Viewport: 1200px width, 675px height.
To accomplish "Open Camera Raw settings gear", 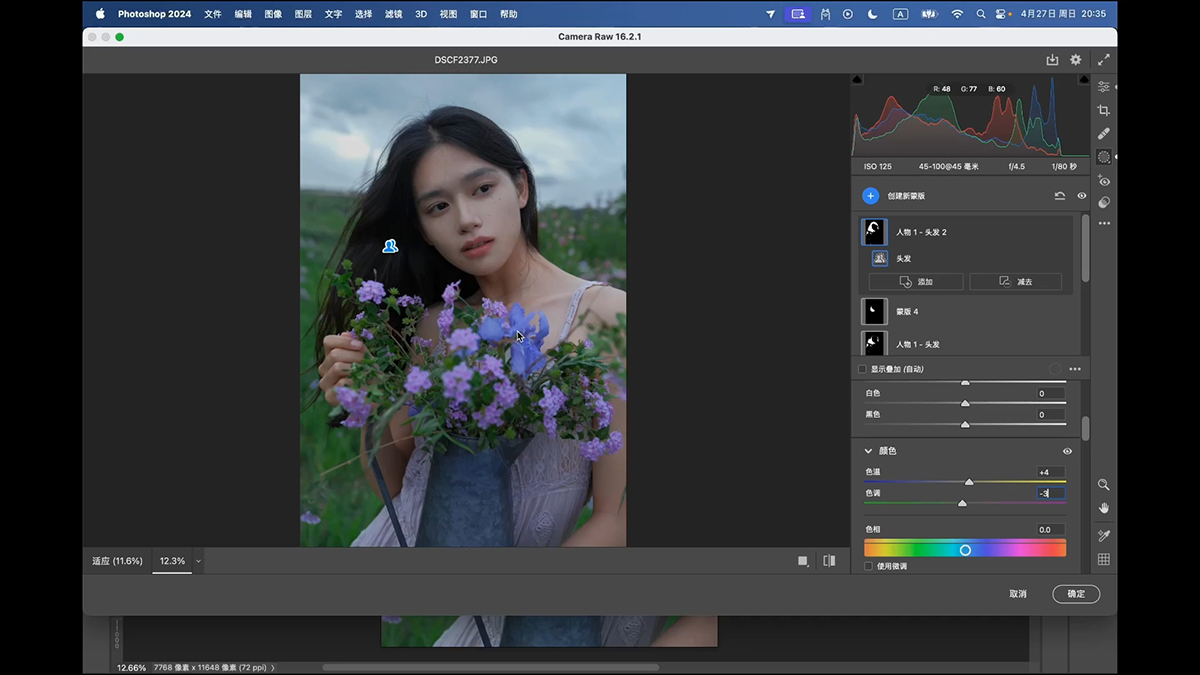I will click(x=1076, y=60).
